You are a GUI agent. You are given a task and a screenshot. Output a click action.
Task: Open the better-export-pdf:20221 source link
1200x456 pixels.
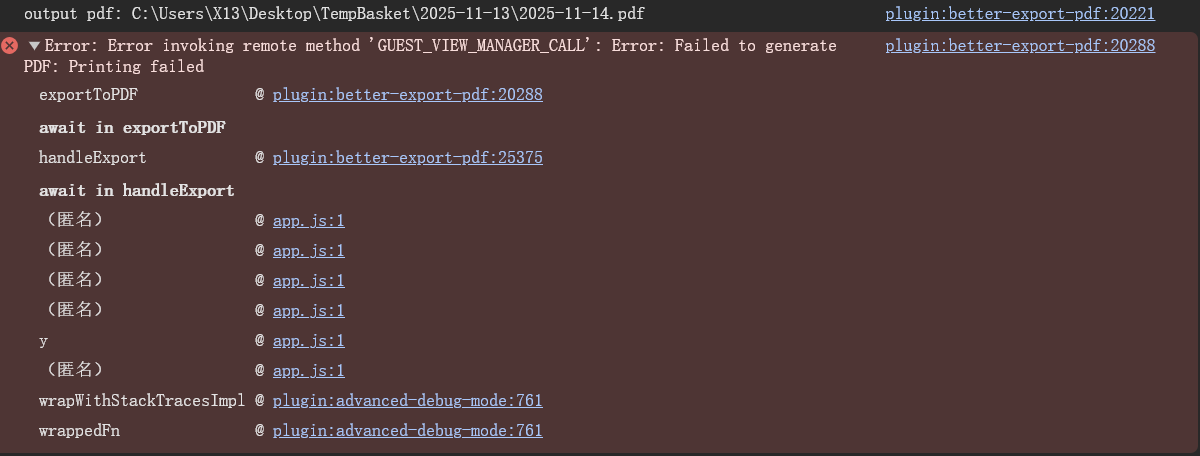[1020, 14]
